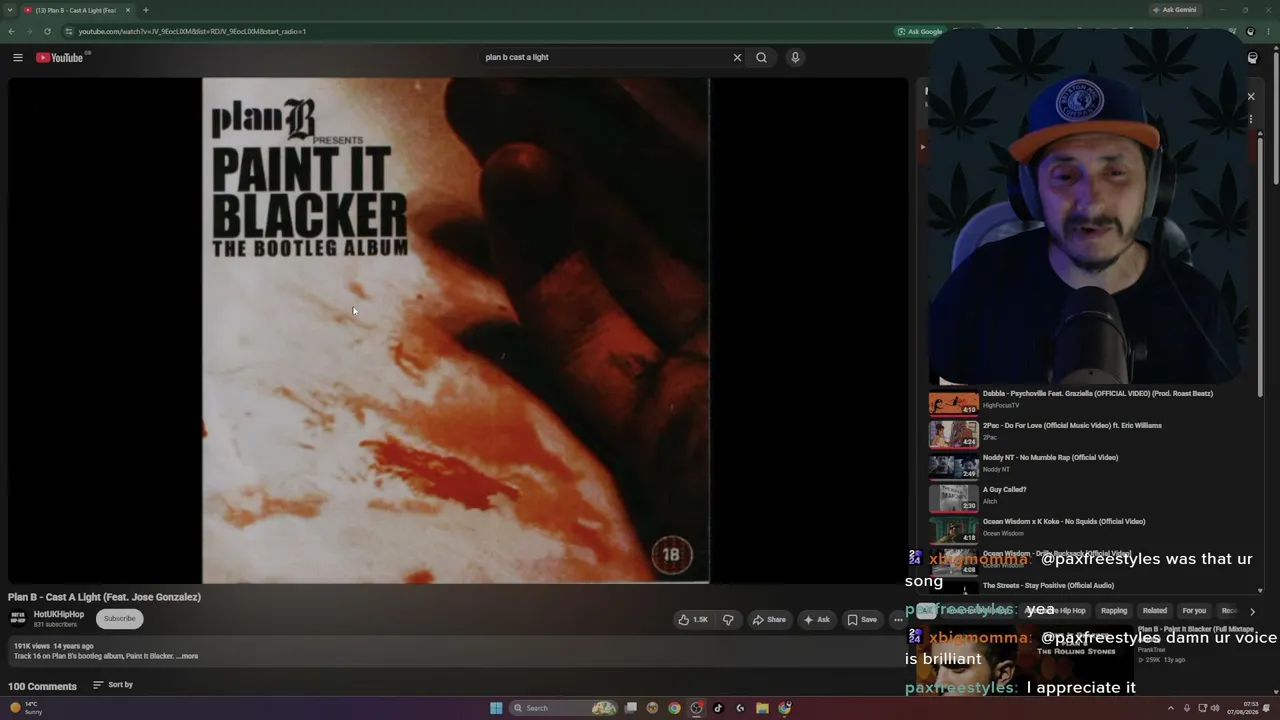The image size is (1280, 720).
Task: Open 2Pac - Do For Love thumbnail
Action: click(x=953, y=434)
